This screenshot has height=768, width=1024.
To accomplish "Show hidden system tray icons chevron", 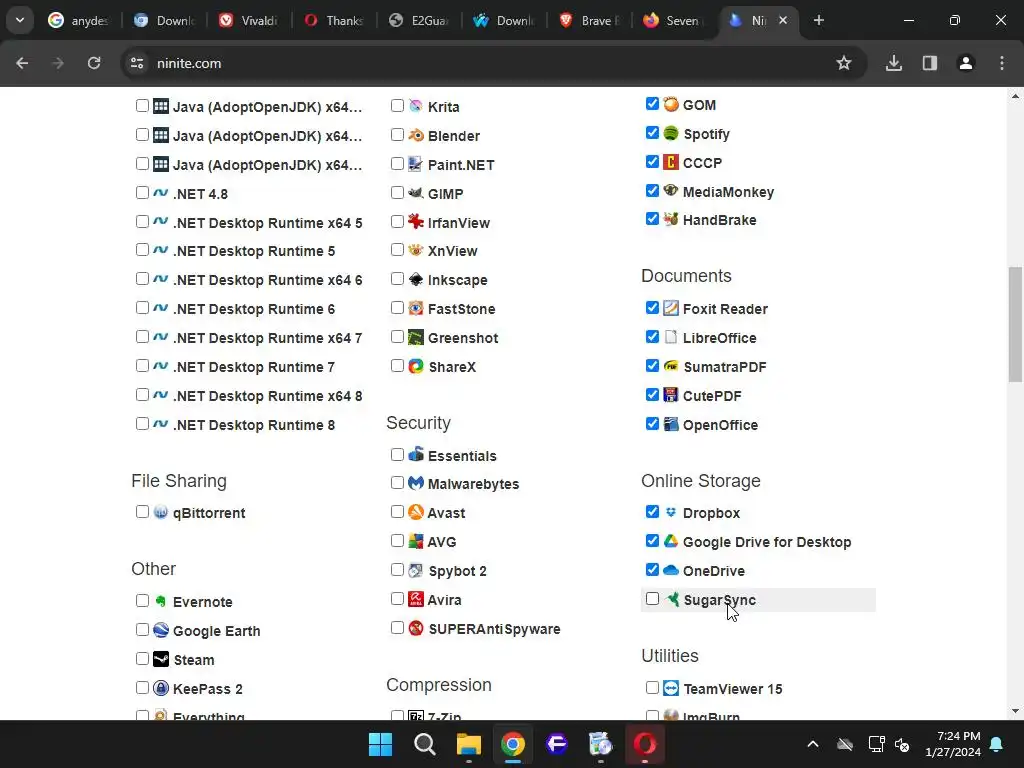I will point(813,744).
